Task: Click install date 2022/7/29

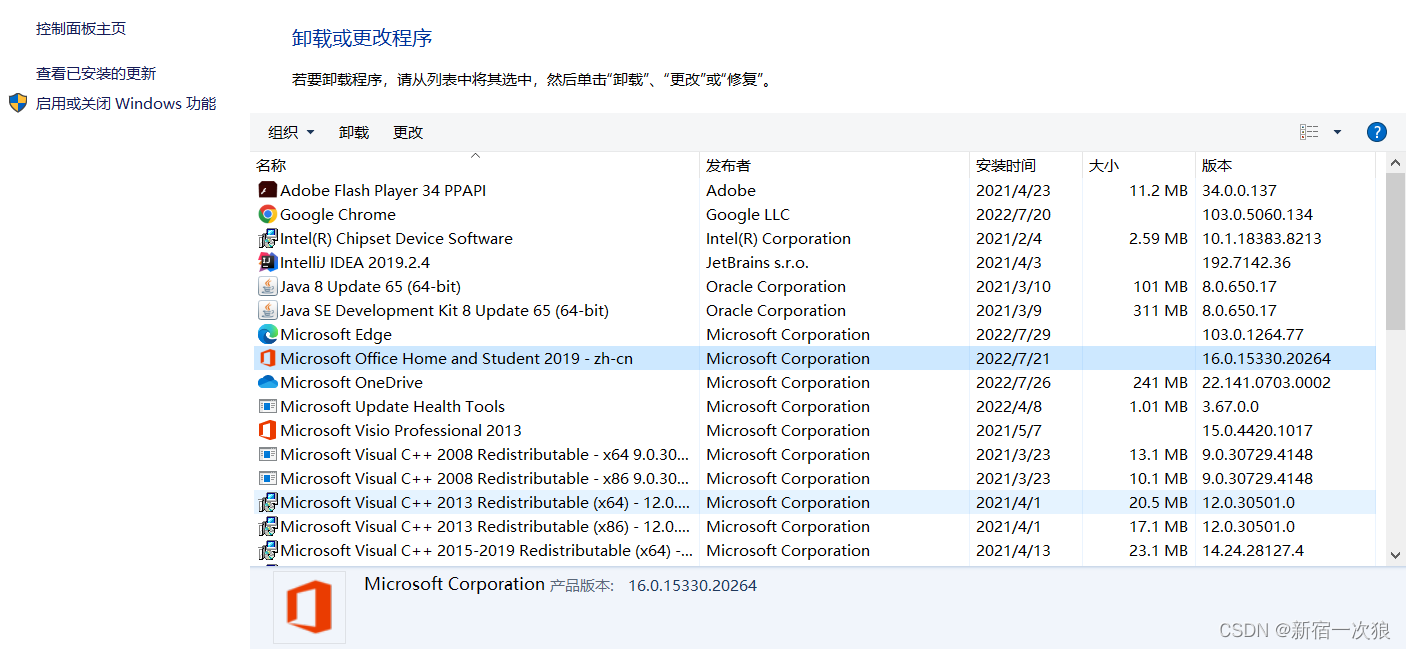Action: (x=1014, y=334)
